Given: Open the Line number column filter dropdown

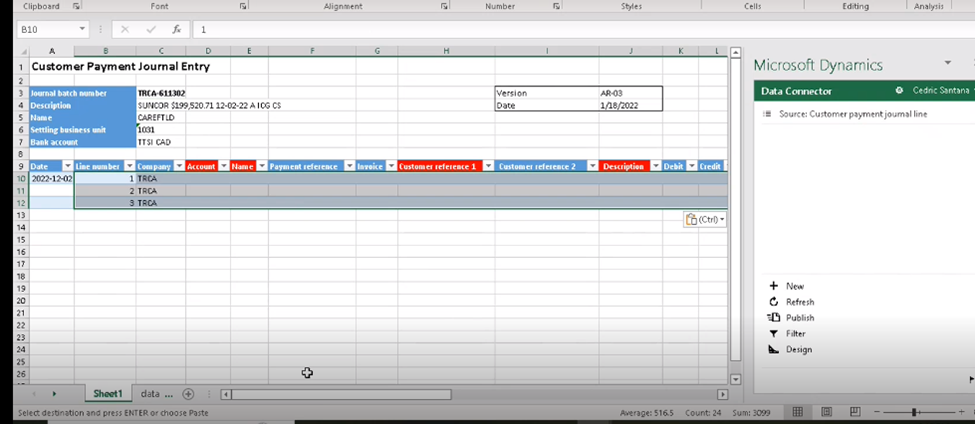Looking at the screenshot, I should coord(130,166).
